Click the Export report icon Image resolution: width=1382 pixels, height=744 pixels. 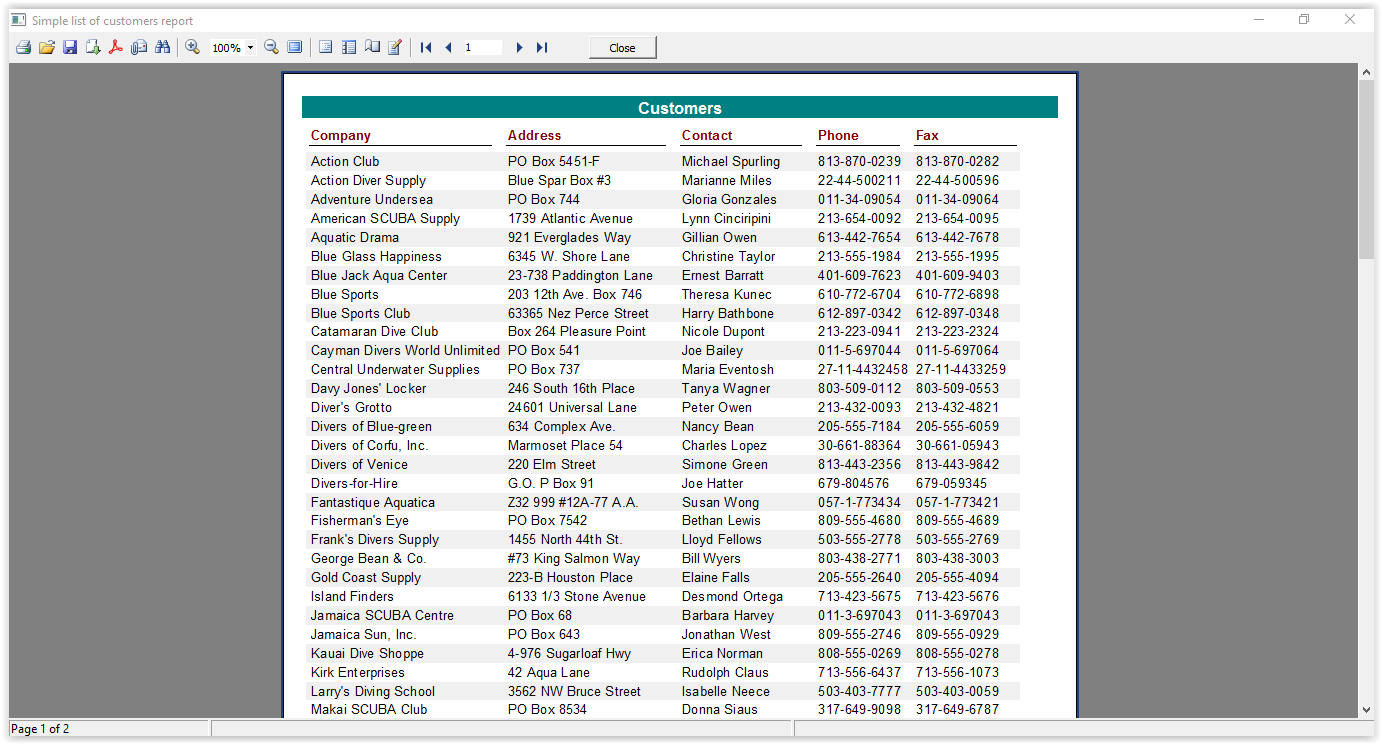93,48
